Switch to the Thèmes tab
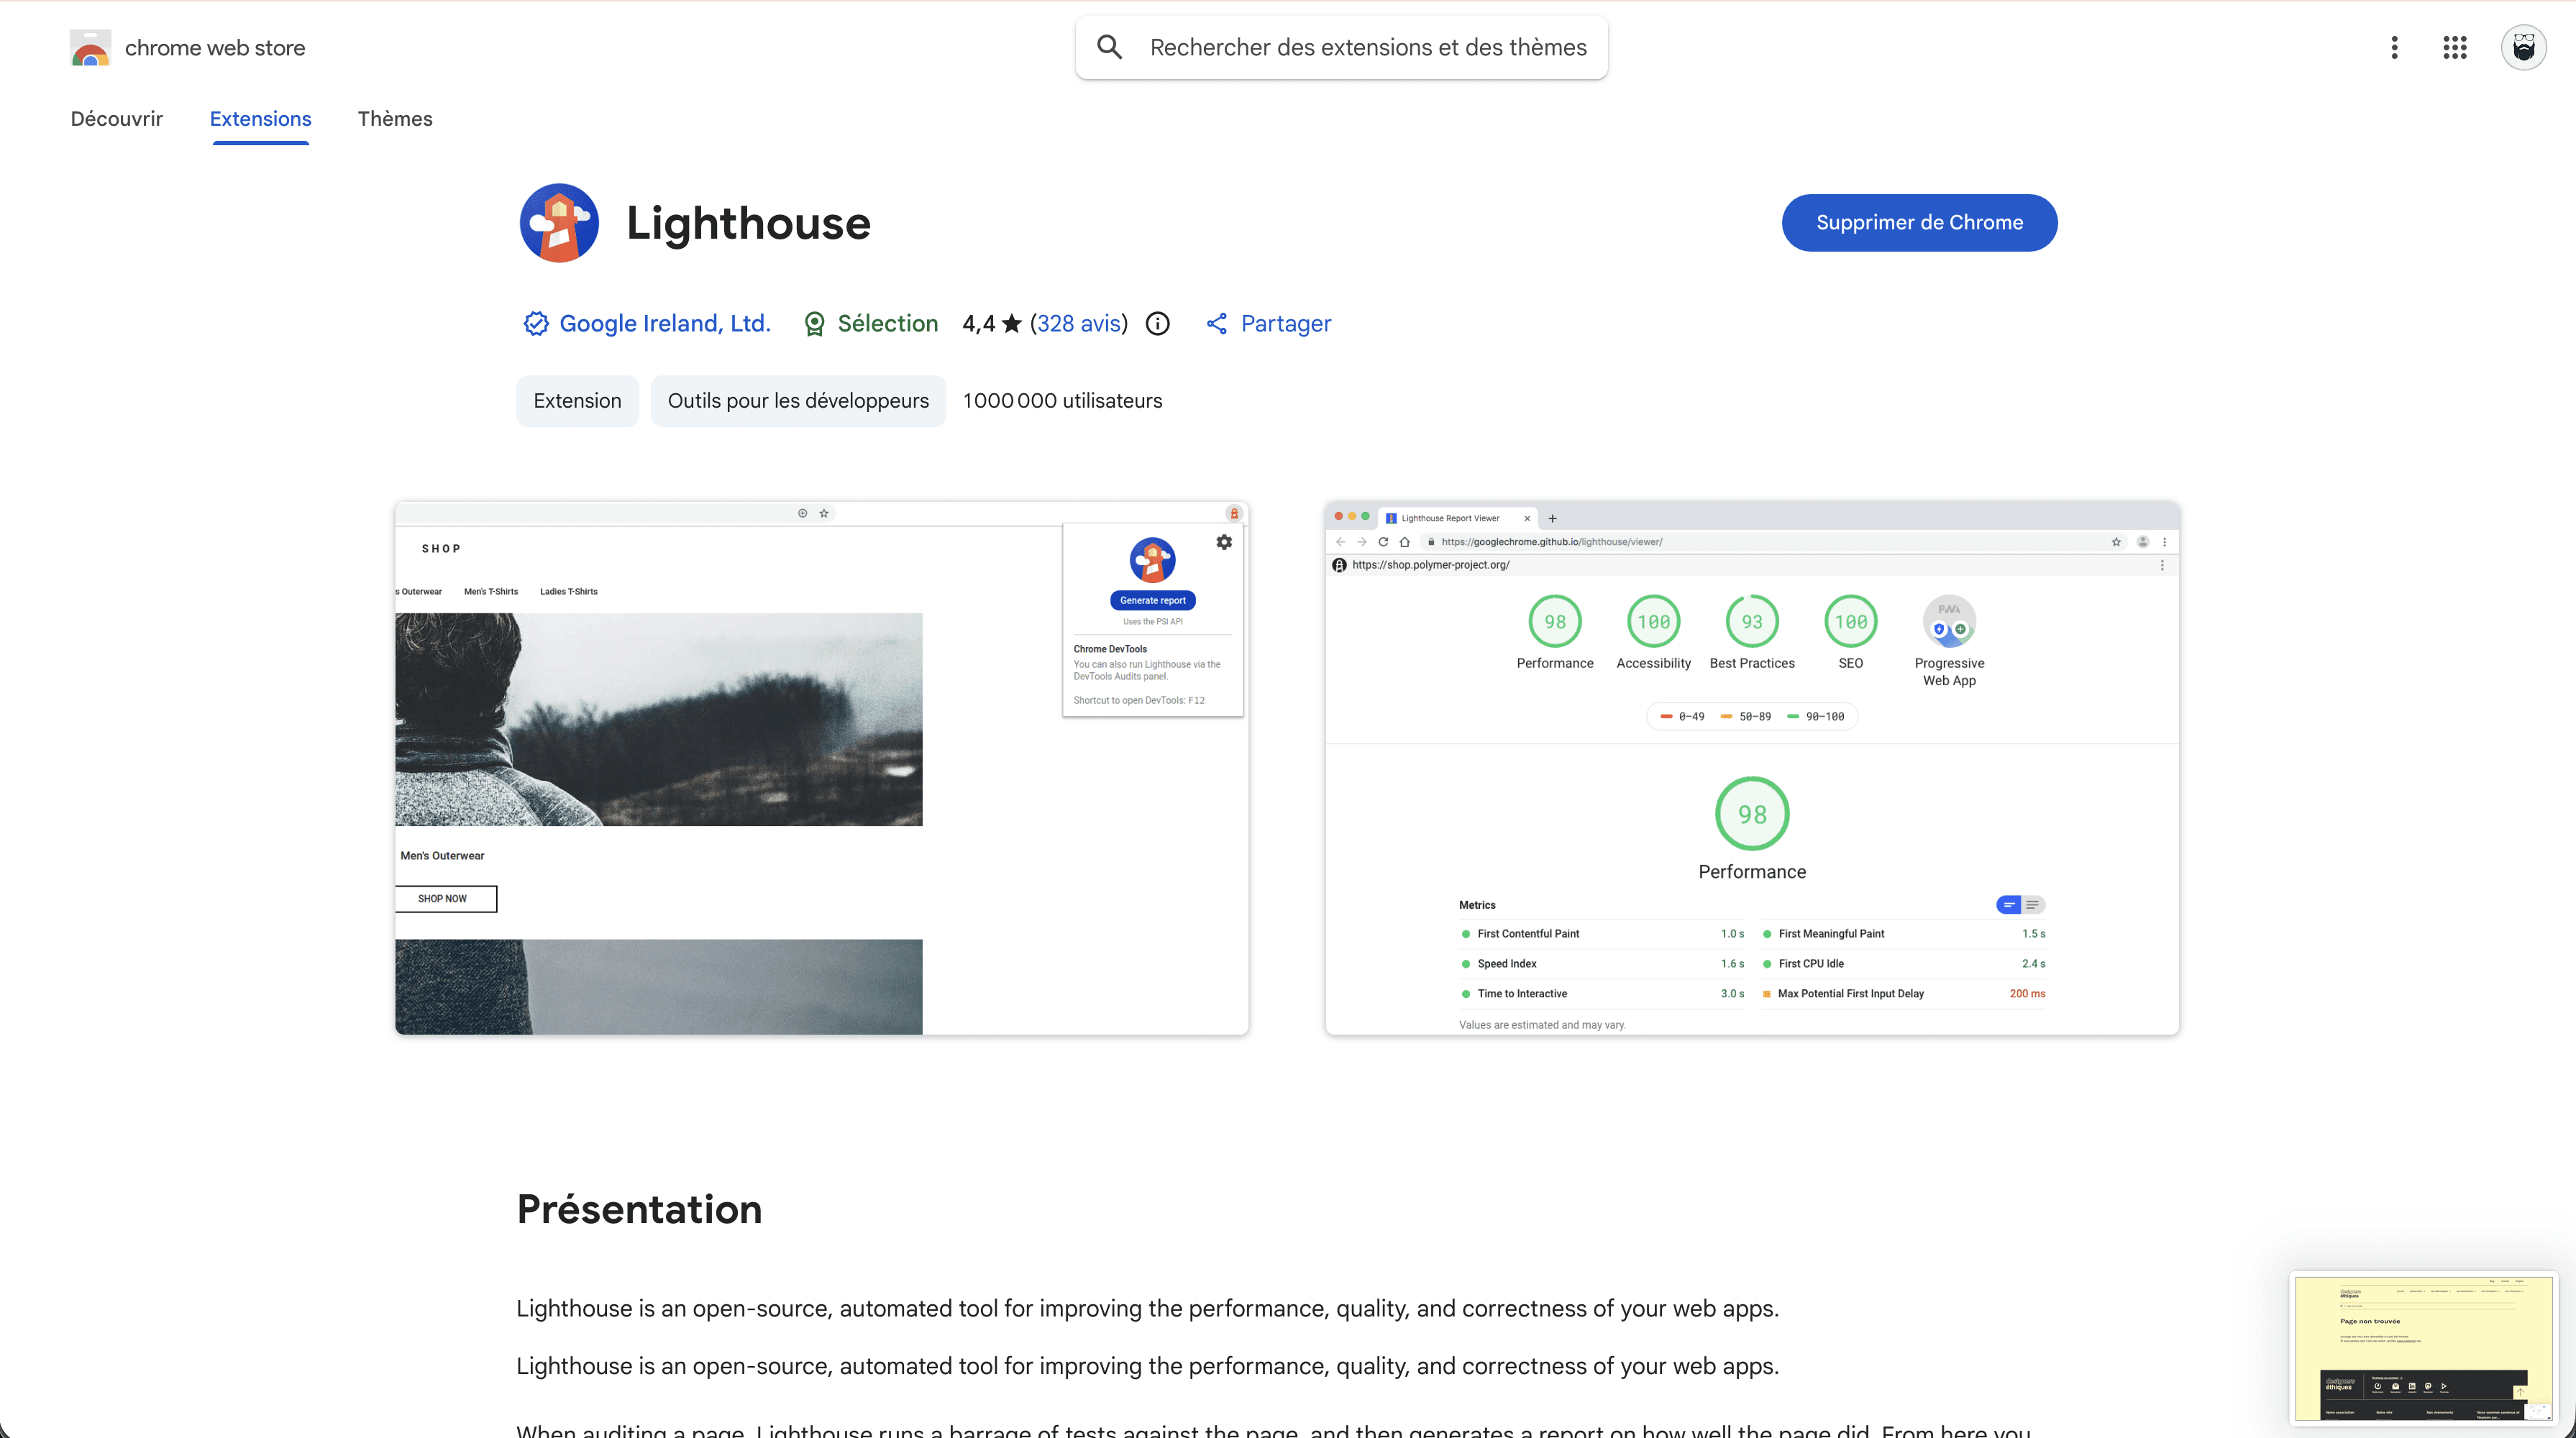 pos(395,119)
